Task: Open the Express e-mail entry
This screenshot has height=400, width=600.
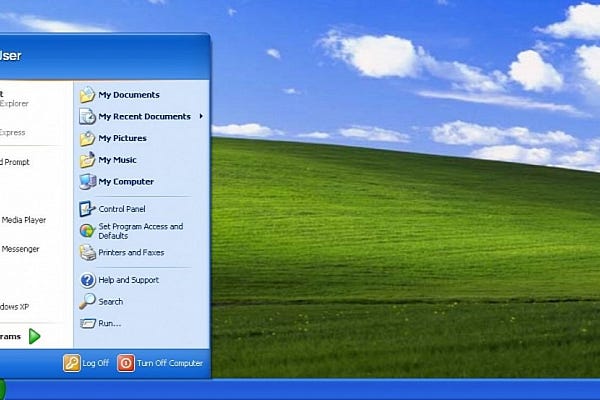Action: pos(13,132)
